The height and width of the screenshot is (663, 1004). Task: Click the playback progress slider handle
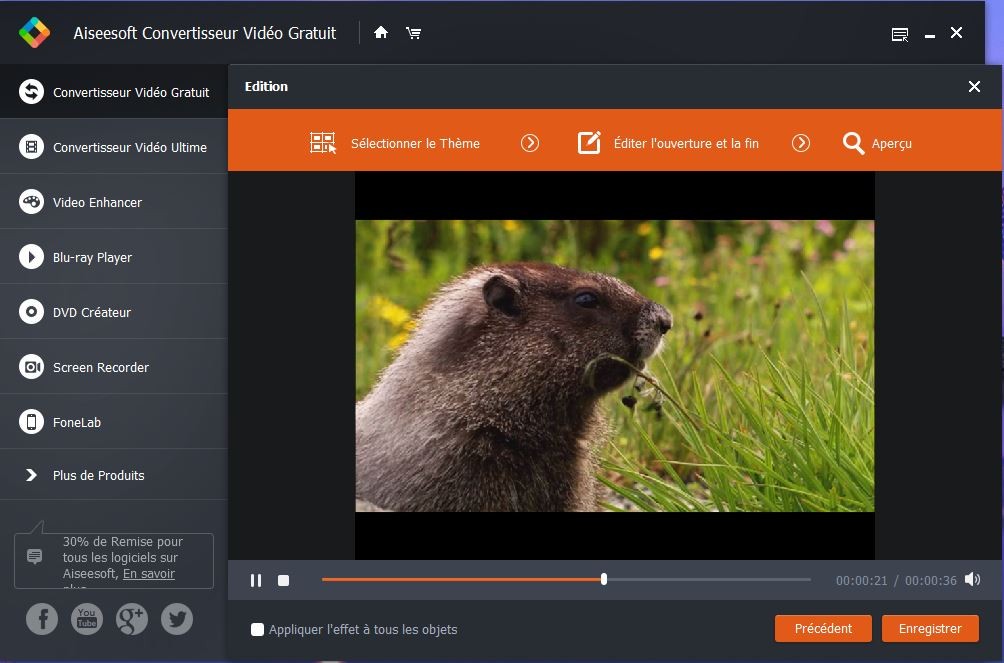tap(604, 579)
